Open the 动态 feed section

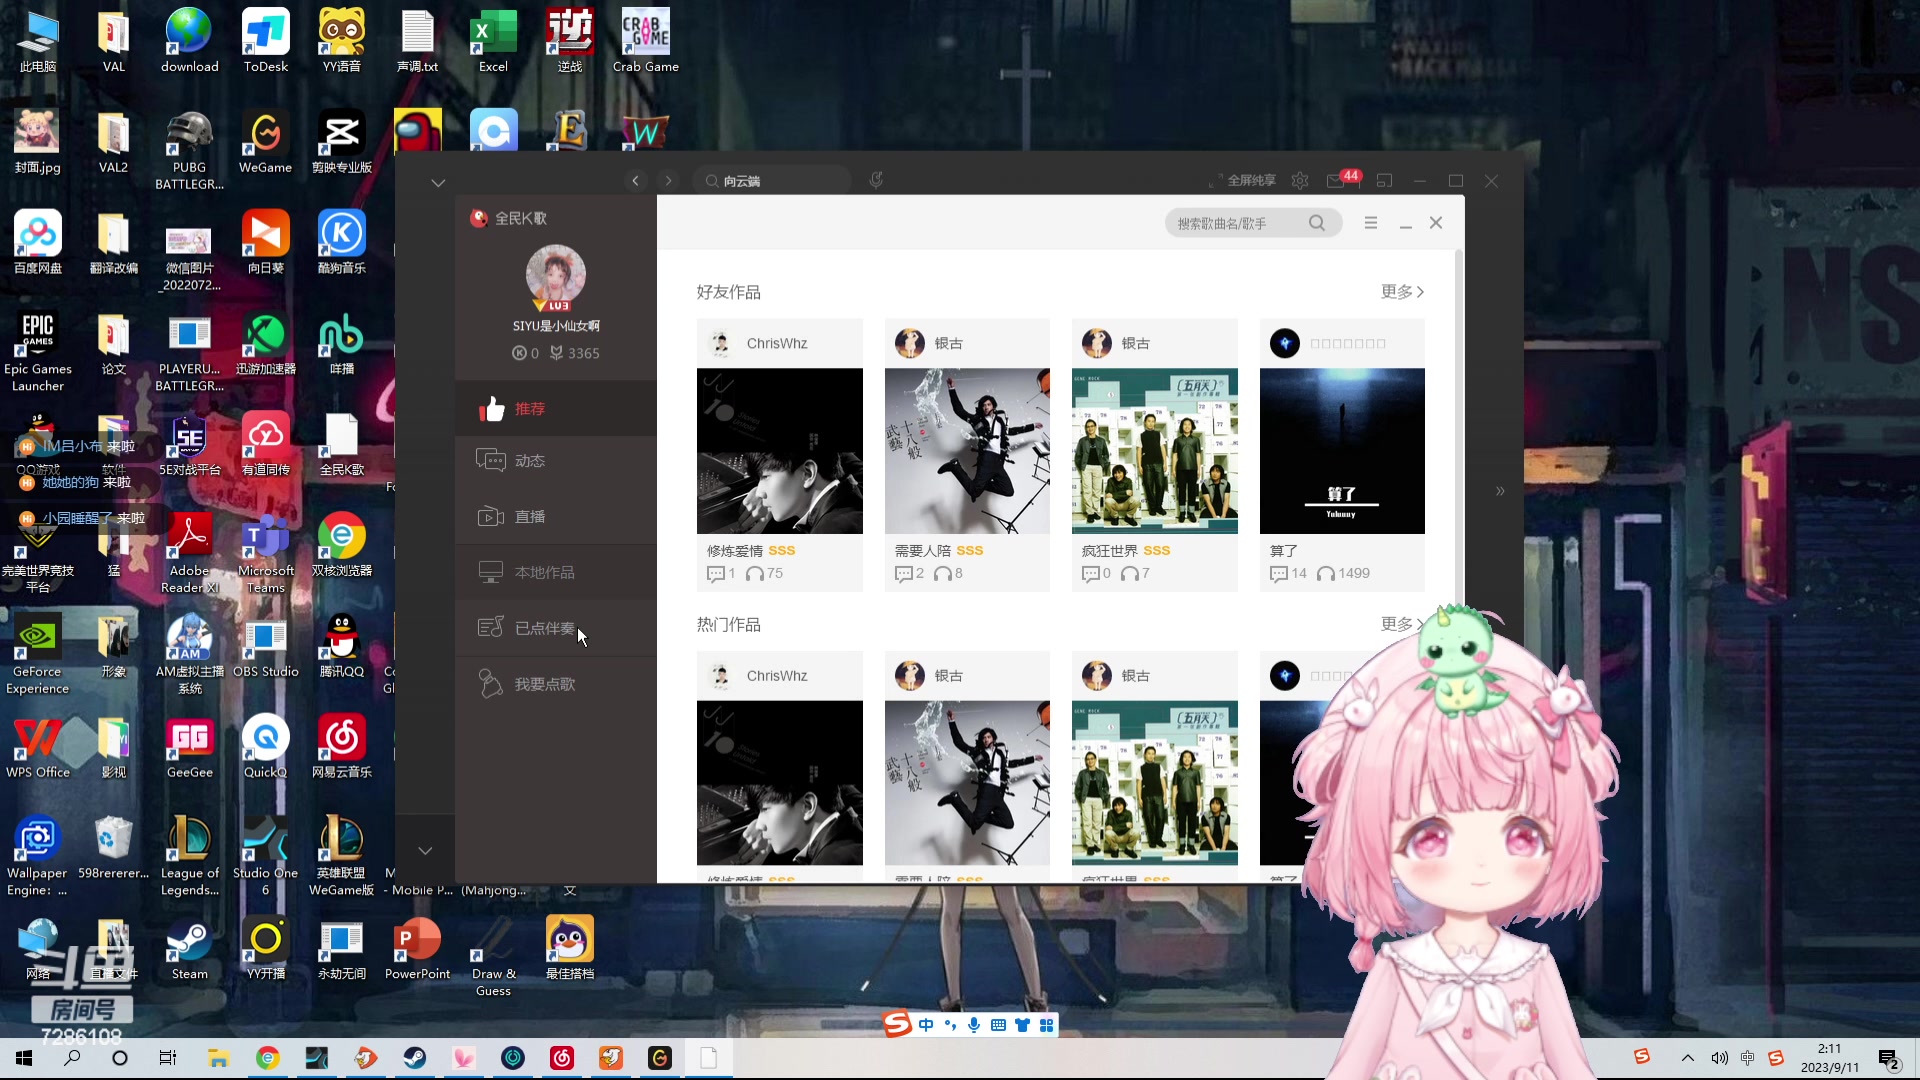[530, 461]
